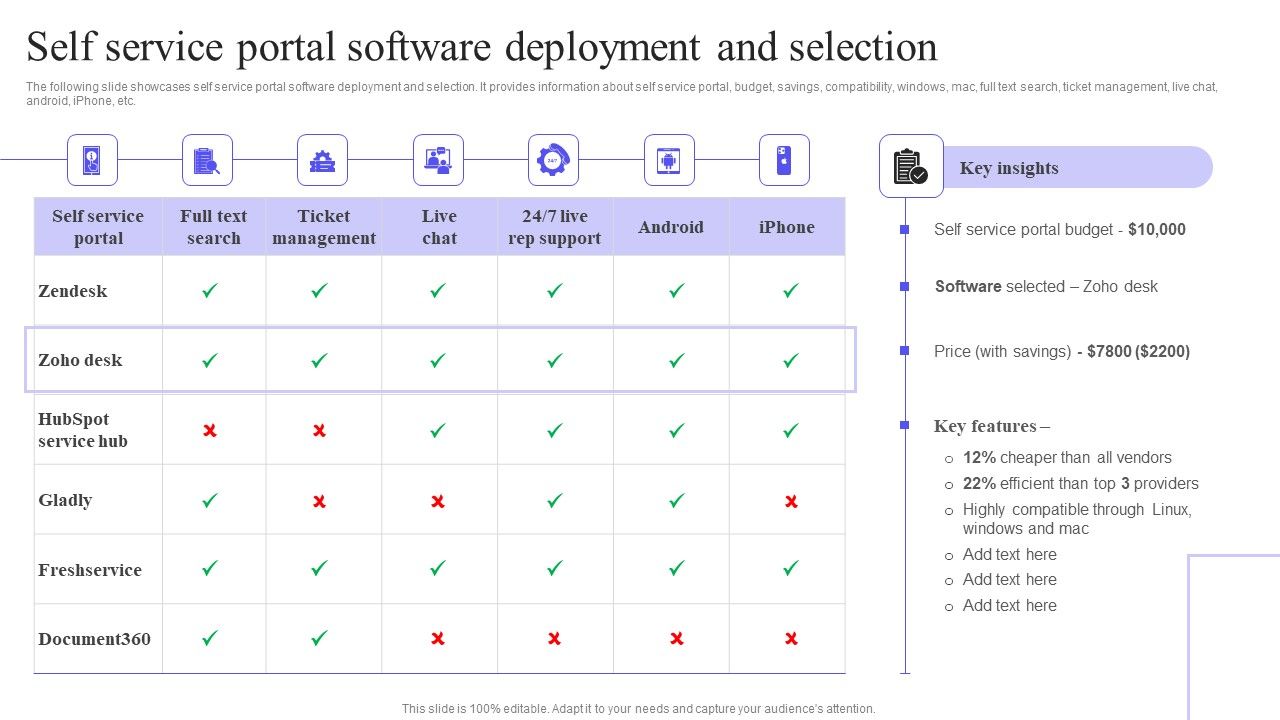Click the iPhone icon on the timeline
This screenshot has height=720, width=1280.
[785, 160]
